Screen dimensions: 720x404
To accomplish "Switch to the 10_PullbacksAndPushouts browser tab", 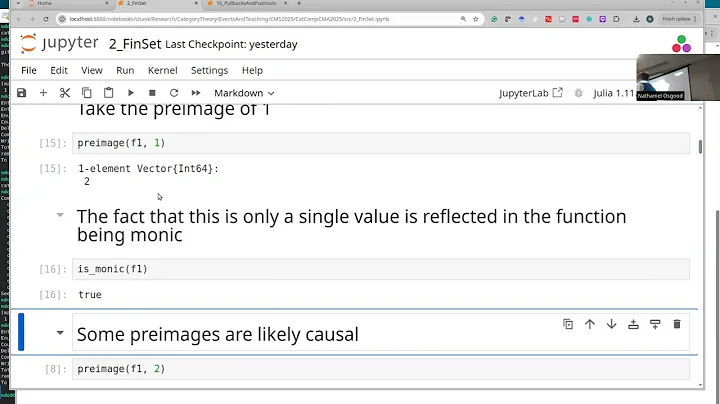I will 246,3.
